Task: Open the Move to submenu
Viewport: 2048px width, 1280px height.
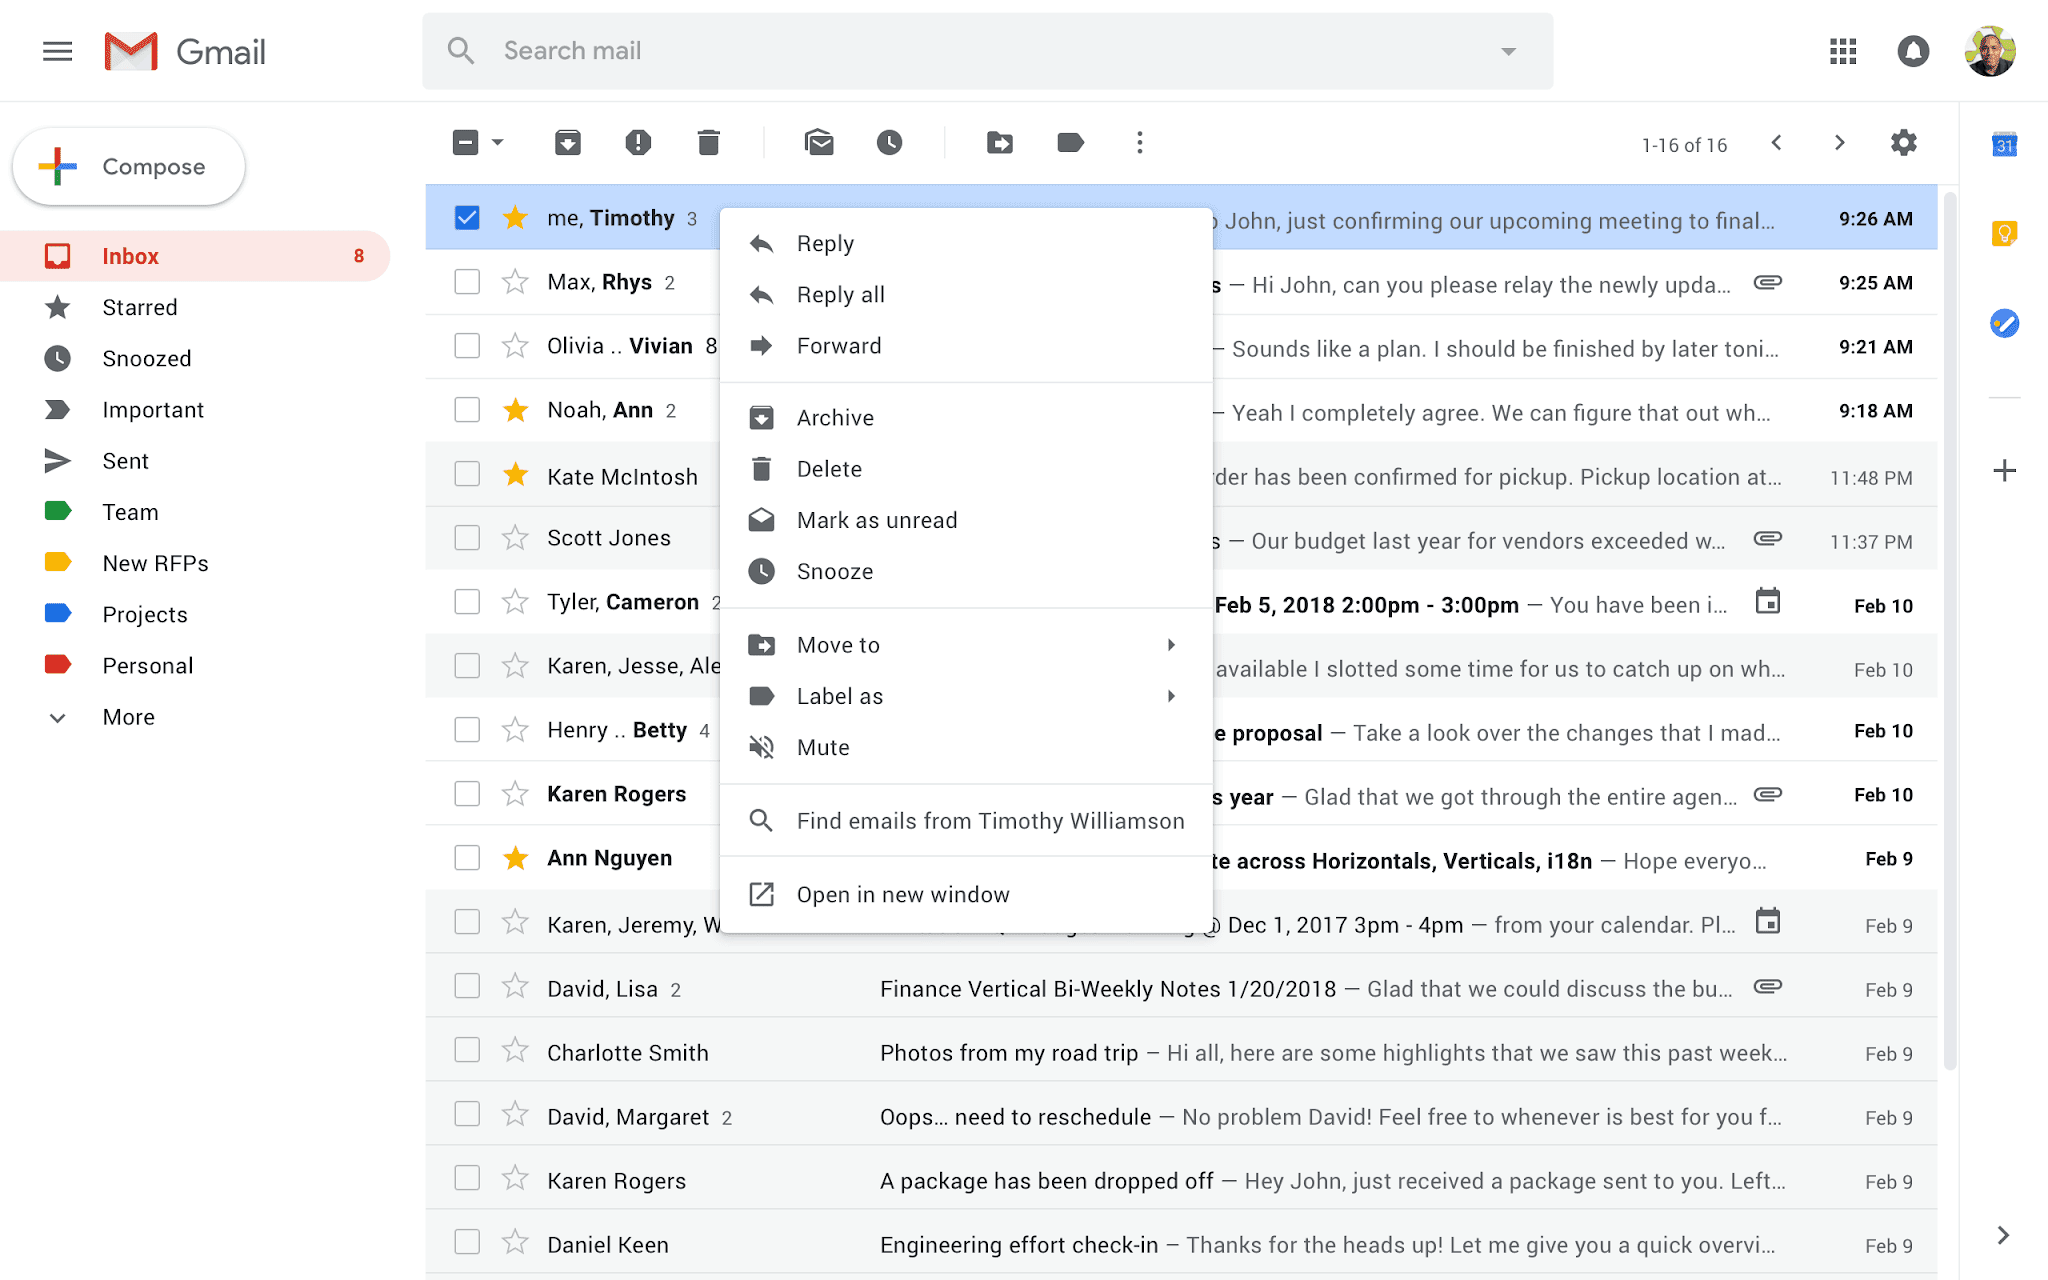Action: pyautogui.click(x=838, y=644)
